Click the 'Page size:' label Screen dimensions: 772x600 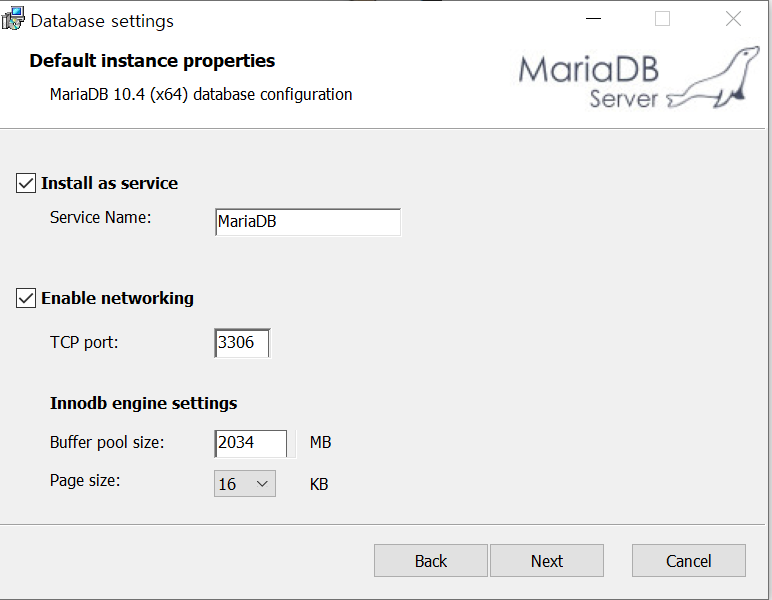pyautogui.click(x=85, y=480)
